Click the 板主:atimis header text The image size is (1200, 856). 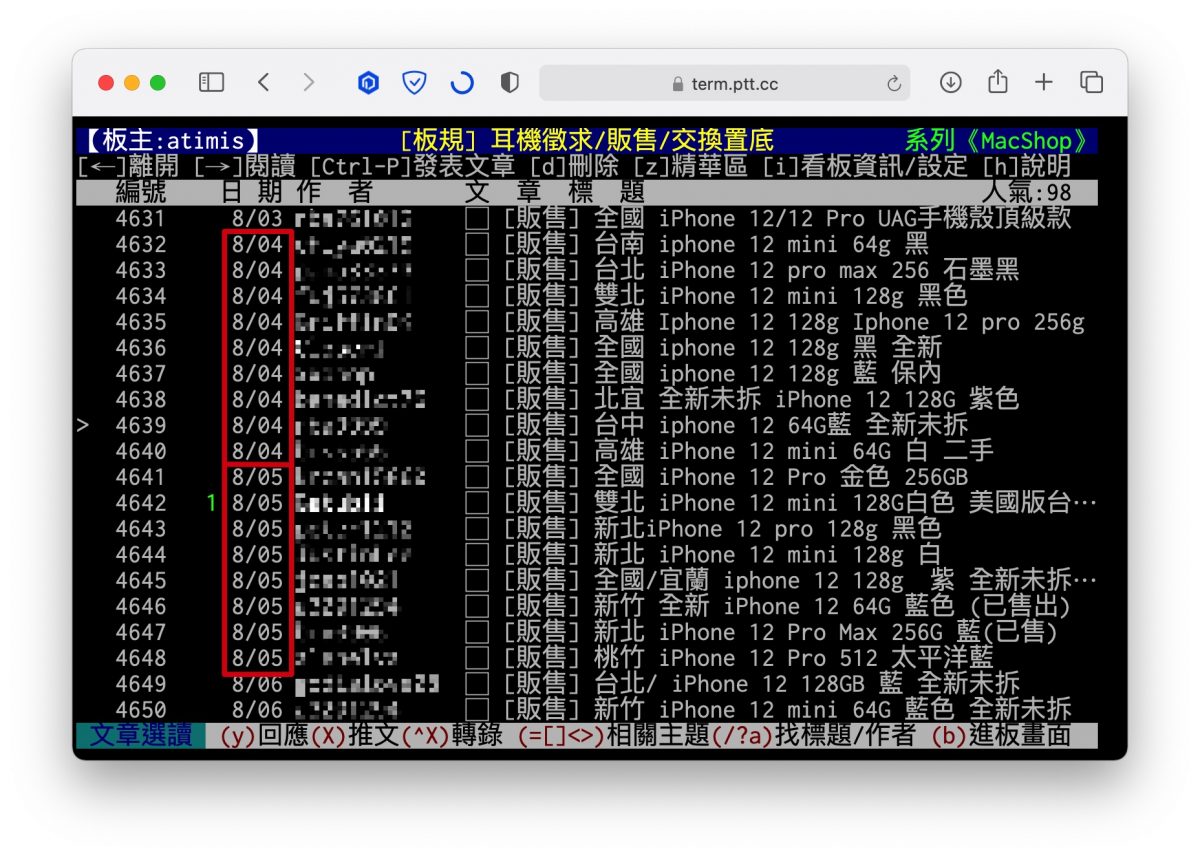point(173,141)
